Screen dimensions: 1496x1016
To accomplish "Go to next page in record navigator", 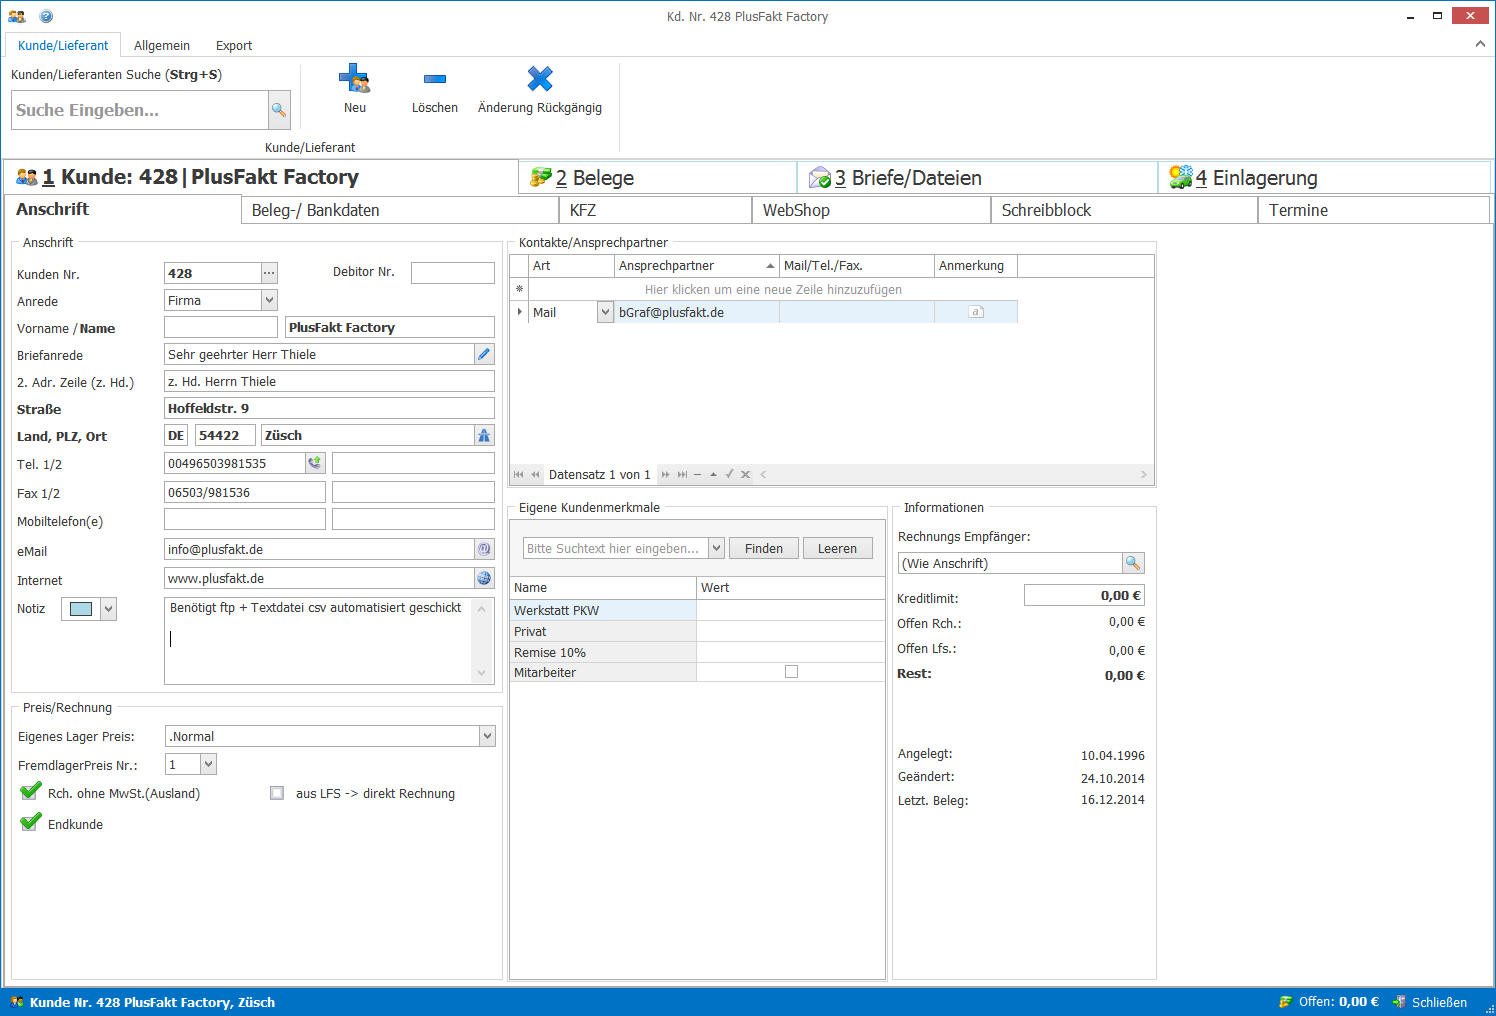I will click(x=665, y=474).
